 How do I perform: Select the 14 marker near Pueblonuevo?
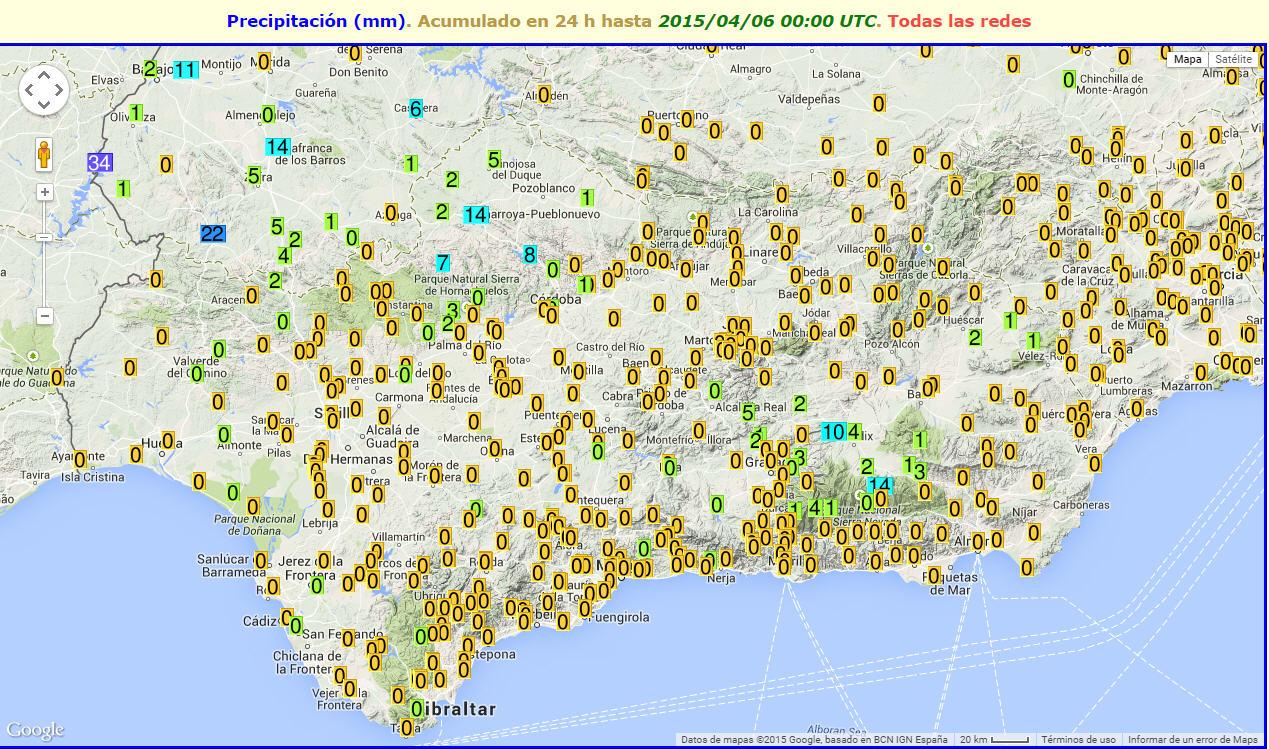476,214
